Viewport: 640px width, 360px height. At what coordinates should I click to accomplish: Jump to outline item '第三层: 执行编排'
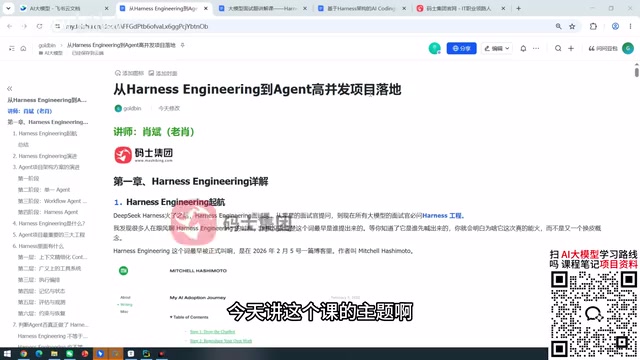click(39, 280)
